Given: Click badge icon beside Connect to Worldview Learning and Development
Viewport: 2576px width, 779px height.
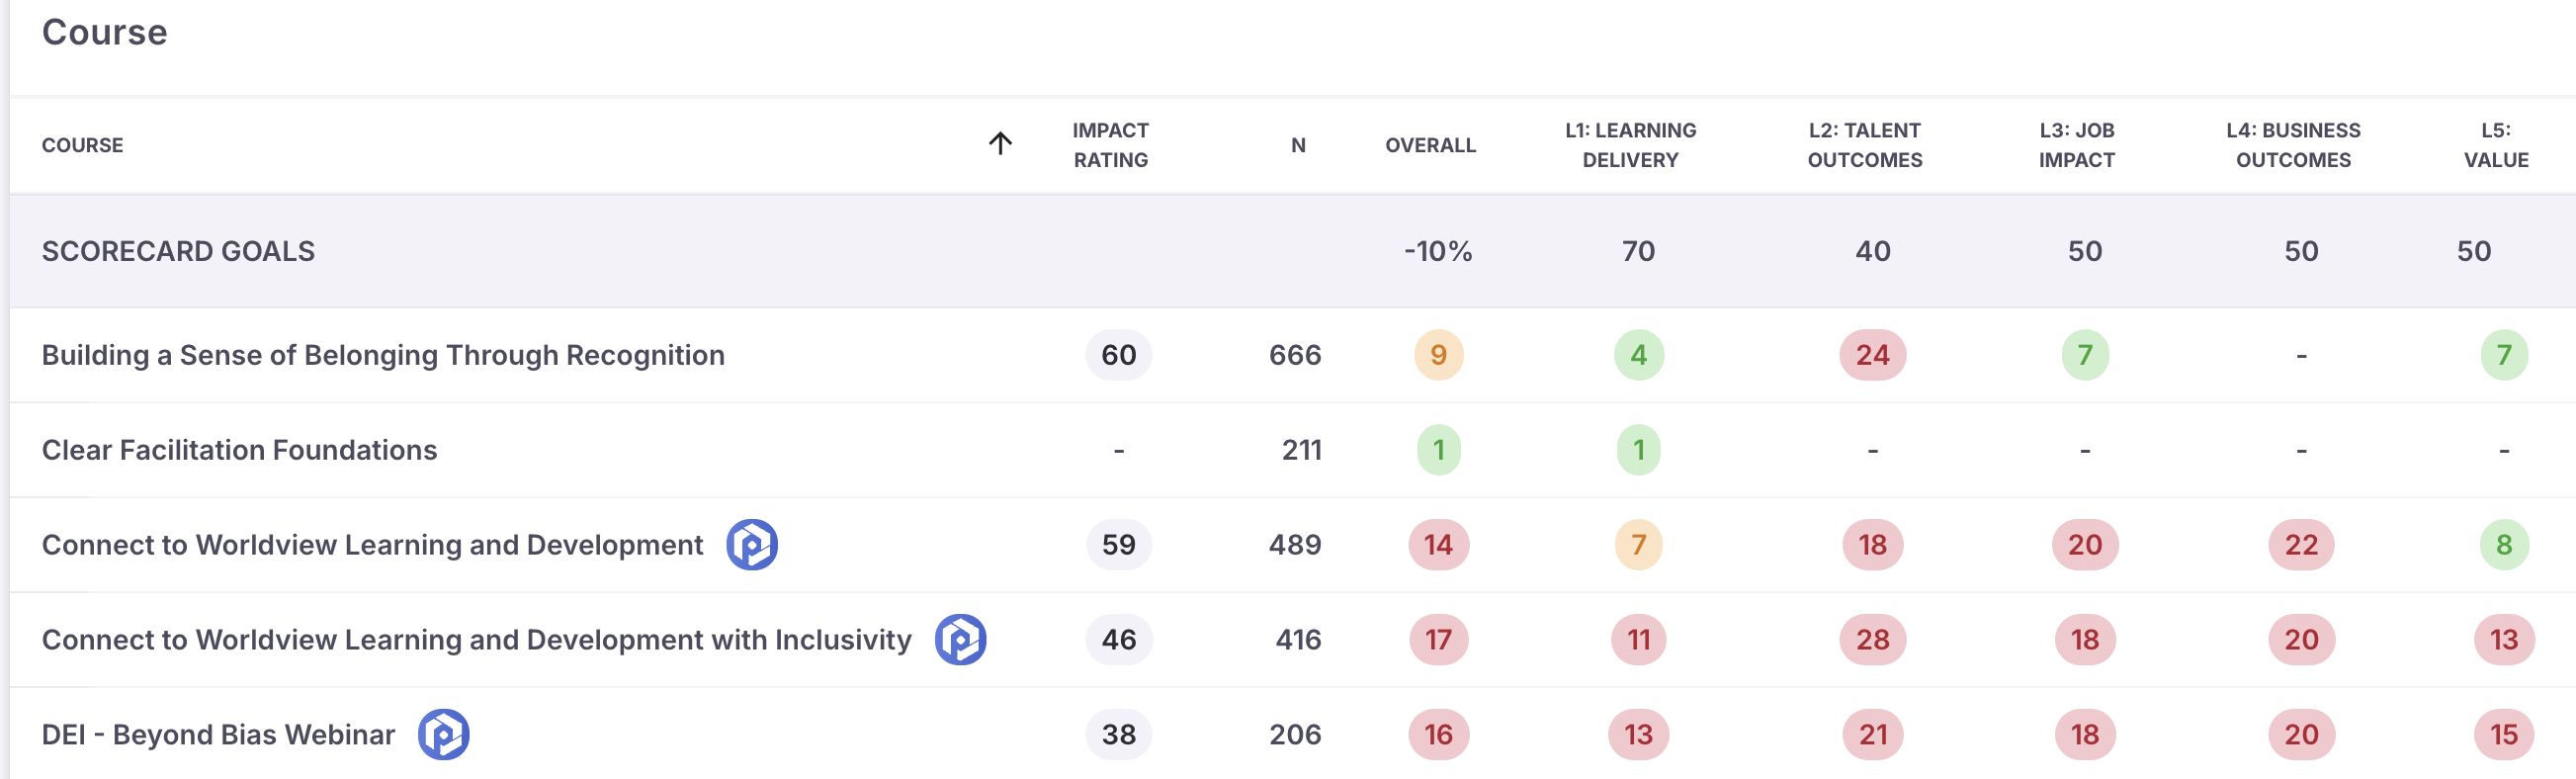Looking at the screenshot, I should point(752,545).
